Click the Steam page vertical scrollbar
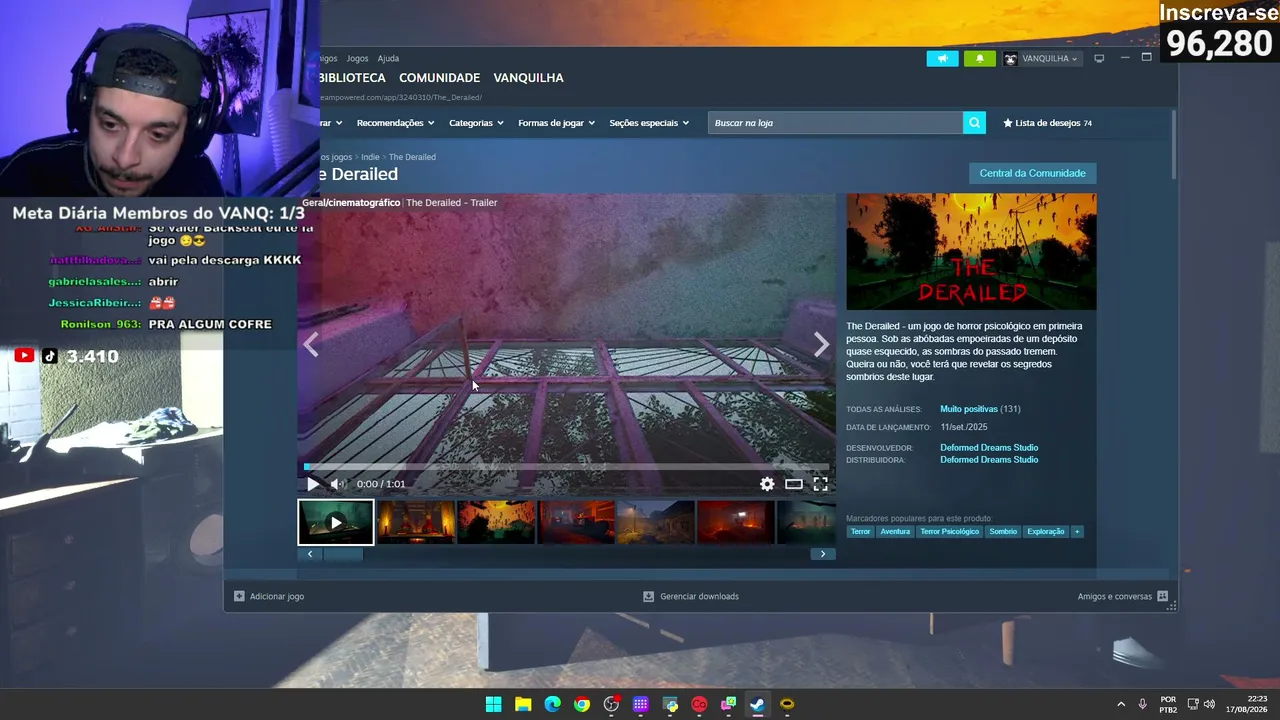Viewport: 1280px width, 720px height. pyautogui.click(x=1173, y=145)
